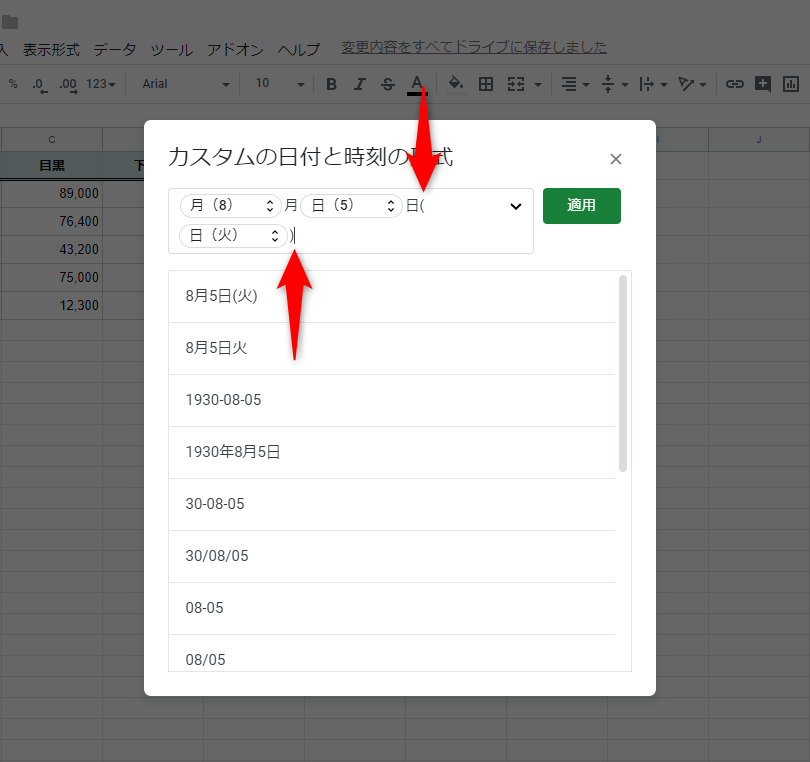Click cell with value 76,400

coord(52,221)
